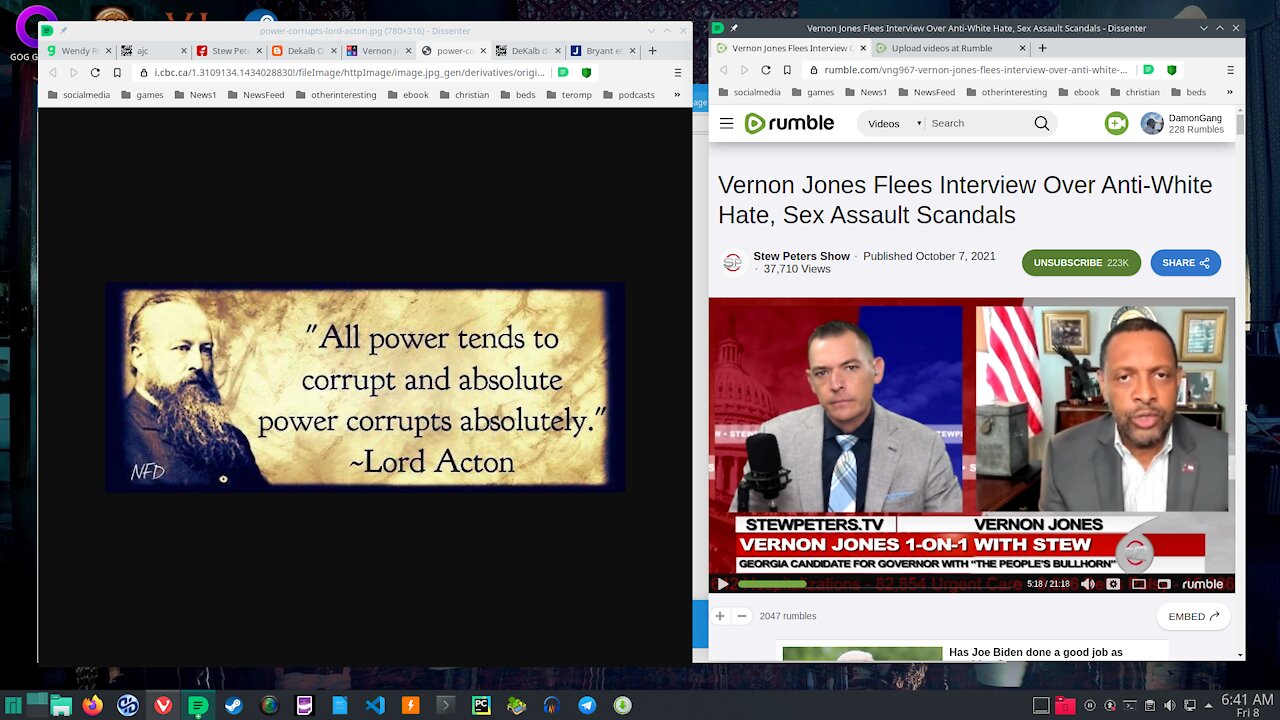Open teromp bookmark folder
This screenshot has width=1280, height=720.
(x=569, y=95)
